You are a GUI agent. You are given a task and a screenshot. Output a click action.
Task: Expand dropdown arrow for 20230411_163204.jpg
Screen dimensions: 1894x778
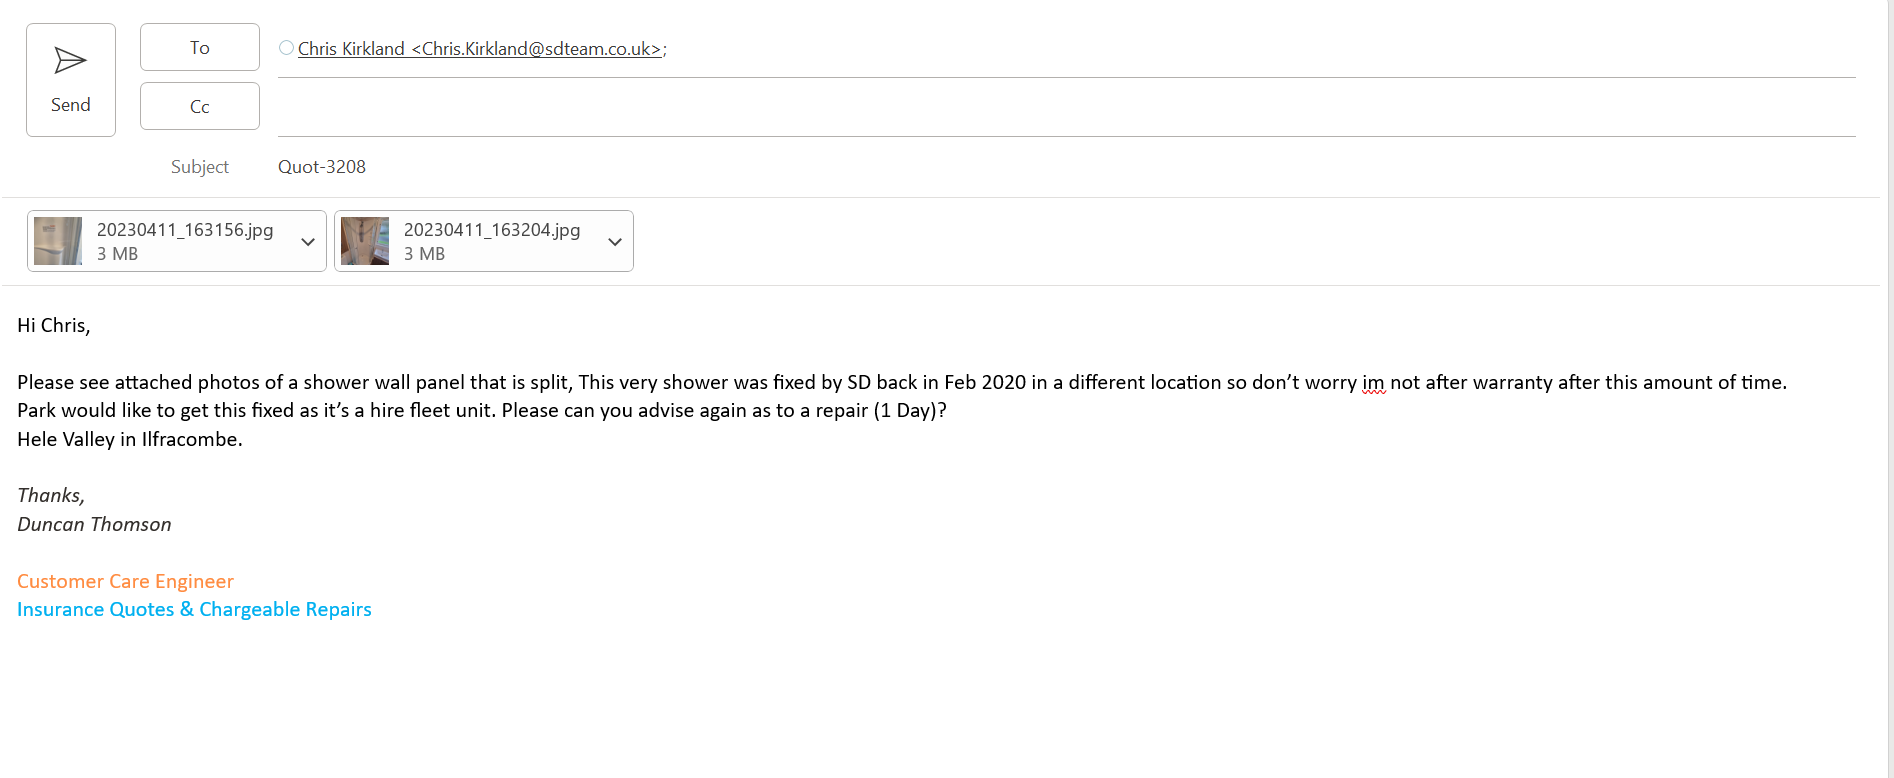(x=615, y=242)
